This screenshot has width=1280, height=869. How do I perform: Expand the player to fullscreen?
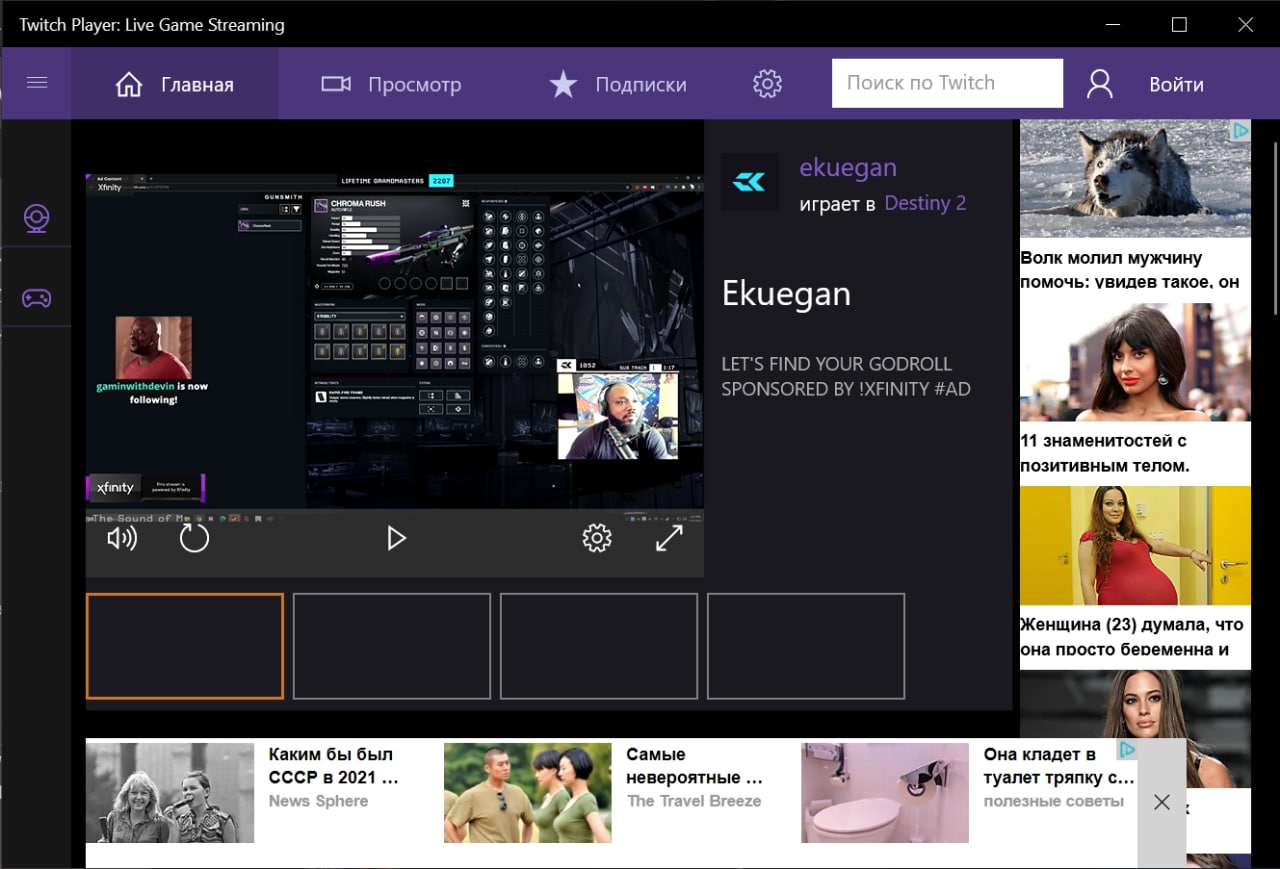[x=669, y=538]
